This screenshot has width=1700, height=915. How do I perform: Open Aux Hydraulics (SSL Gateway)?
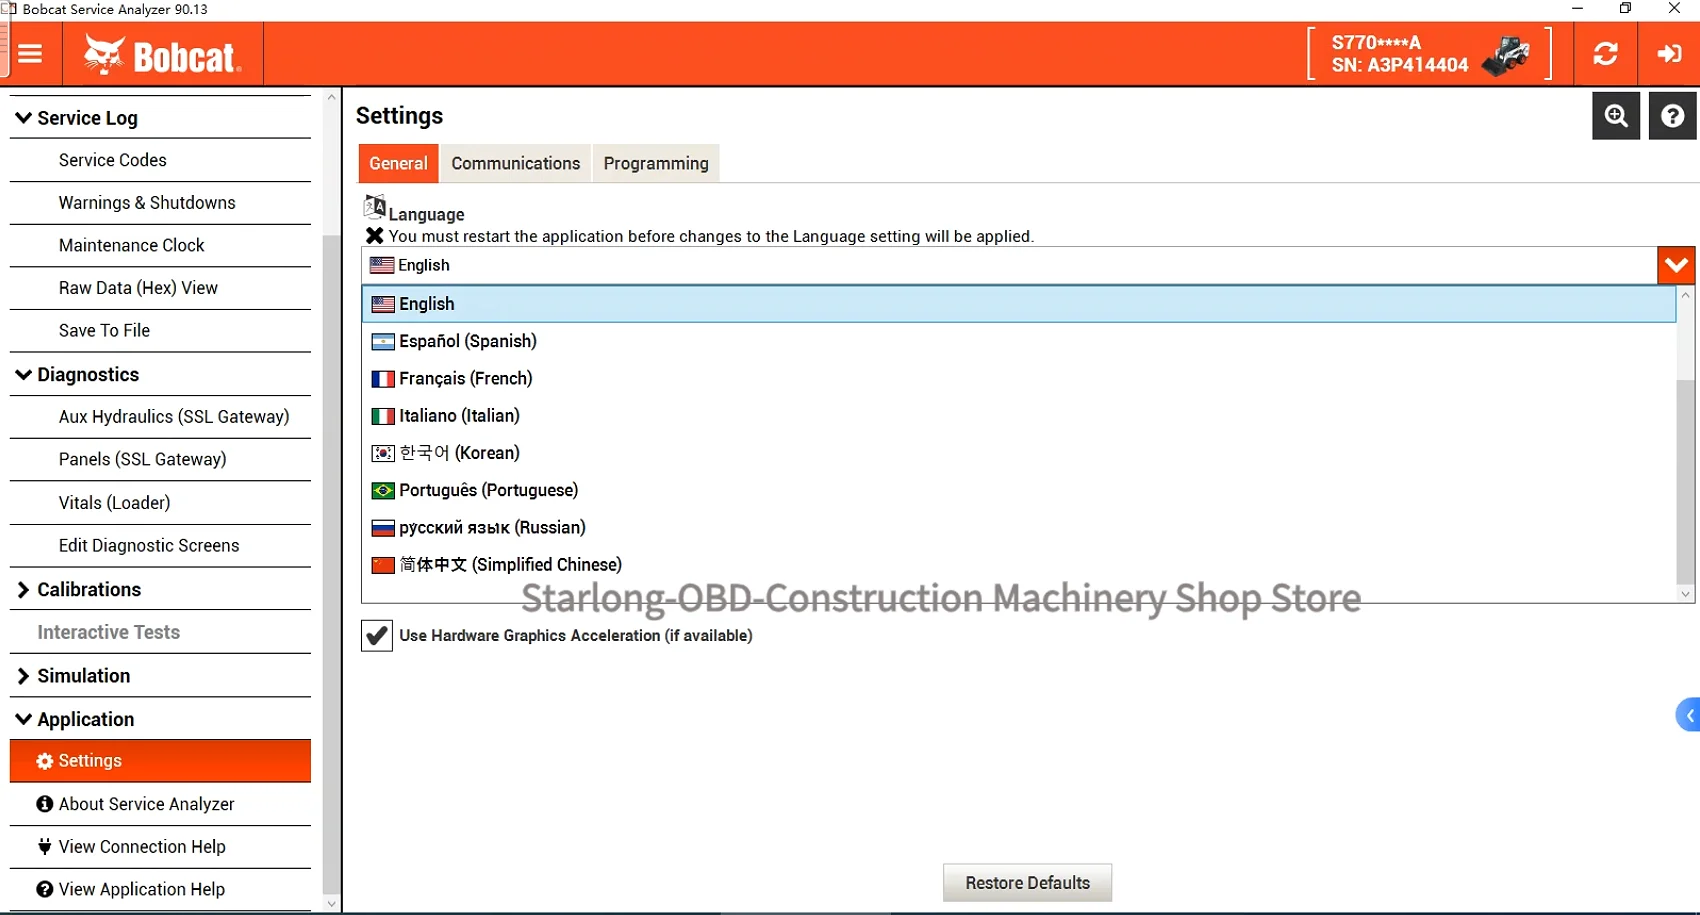[x=160, y=417]
